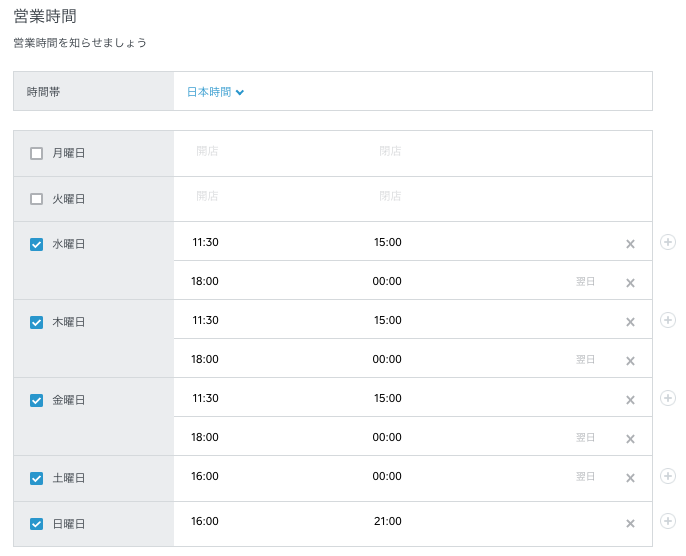Viewport: 686px width, 556px height.
Task: Remove Sunday 16:00–21:00 time slot
Action: pyautogui.click(x=630, y=523)
